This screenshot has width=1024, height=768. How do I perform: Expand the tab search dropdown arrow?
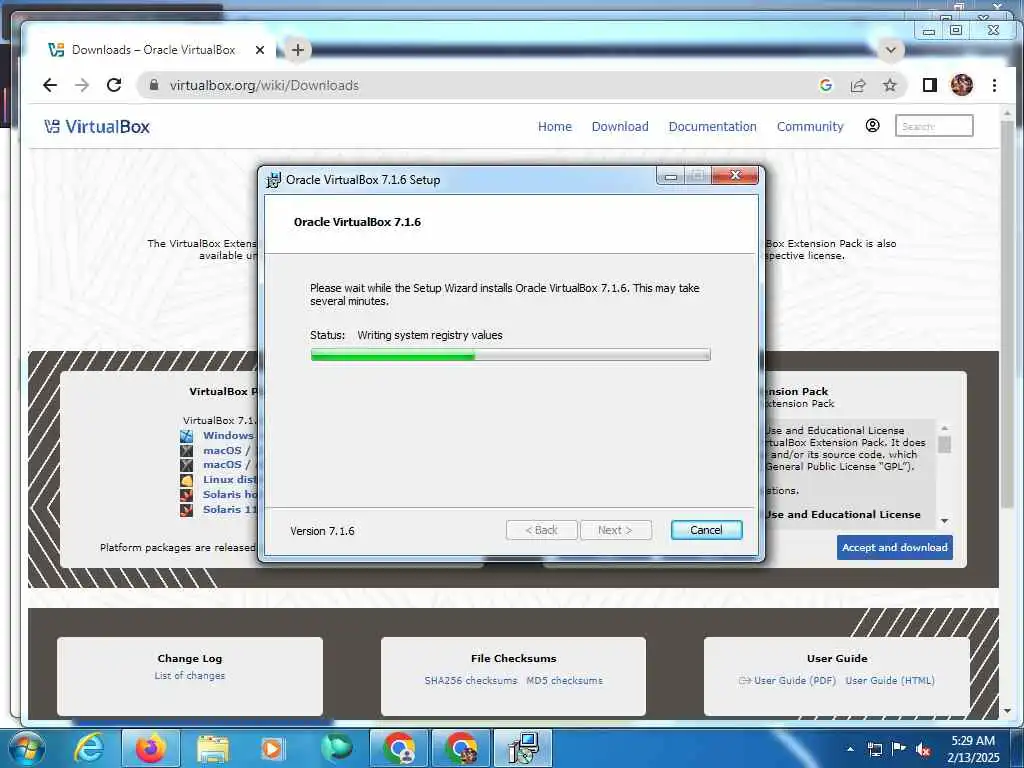[x=890, y=50]
